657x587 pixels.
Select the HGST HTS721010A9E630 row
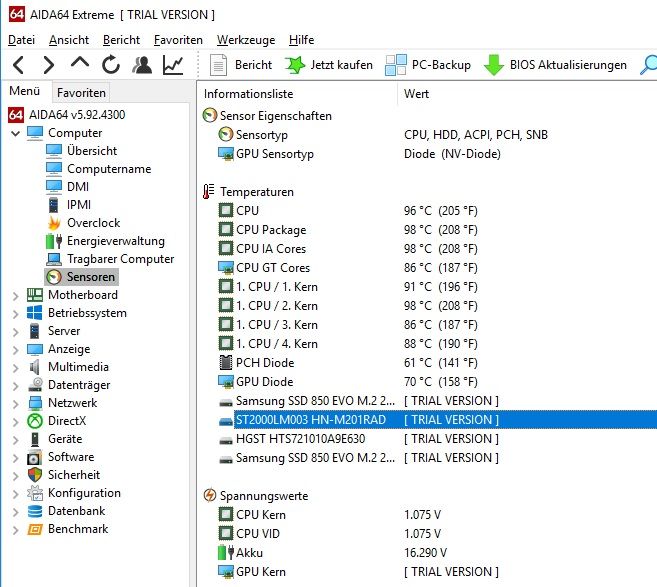300,438
